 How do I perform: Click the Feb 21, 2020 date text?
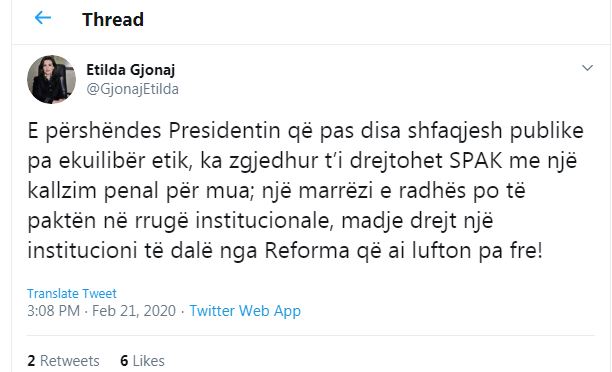[134, 311]
